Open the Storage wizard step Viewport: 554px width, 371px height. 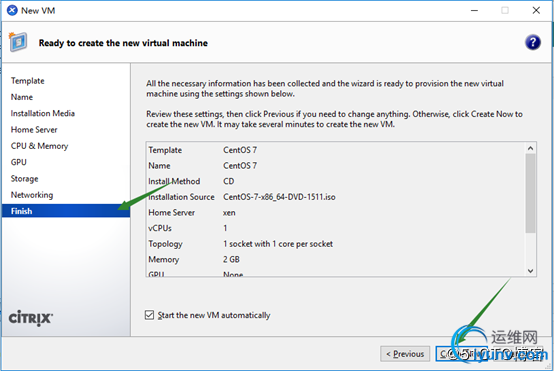tap(24, 178)
